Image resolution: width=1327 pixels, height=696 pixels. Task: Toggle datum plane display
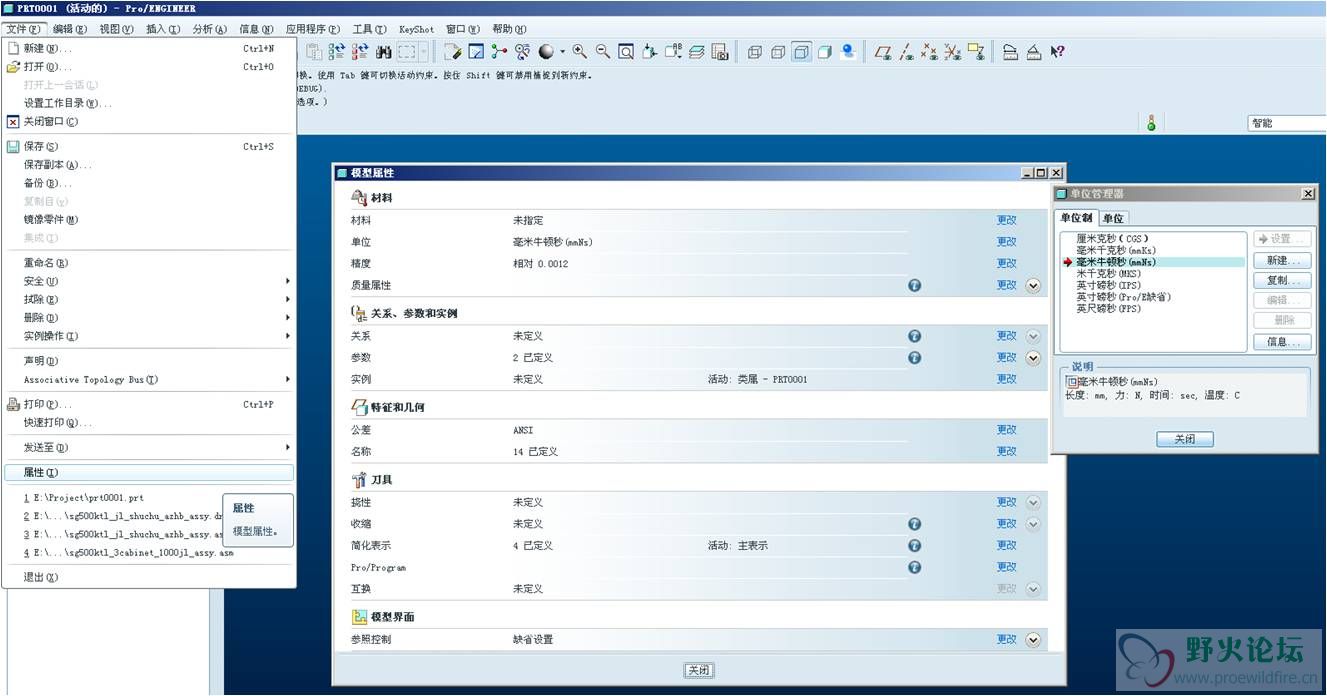(881, 51)
